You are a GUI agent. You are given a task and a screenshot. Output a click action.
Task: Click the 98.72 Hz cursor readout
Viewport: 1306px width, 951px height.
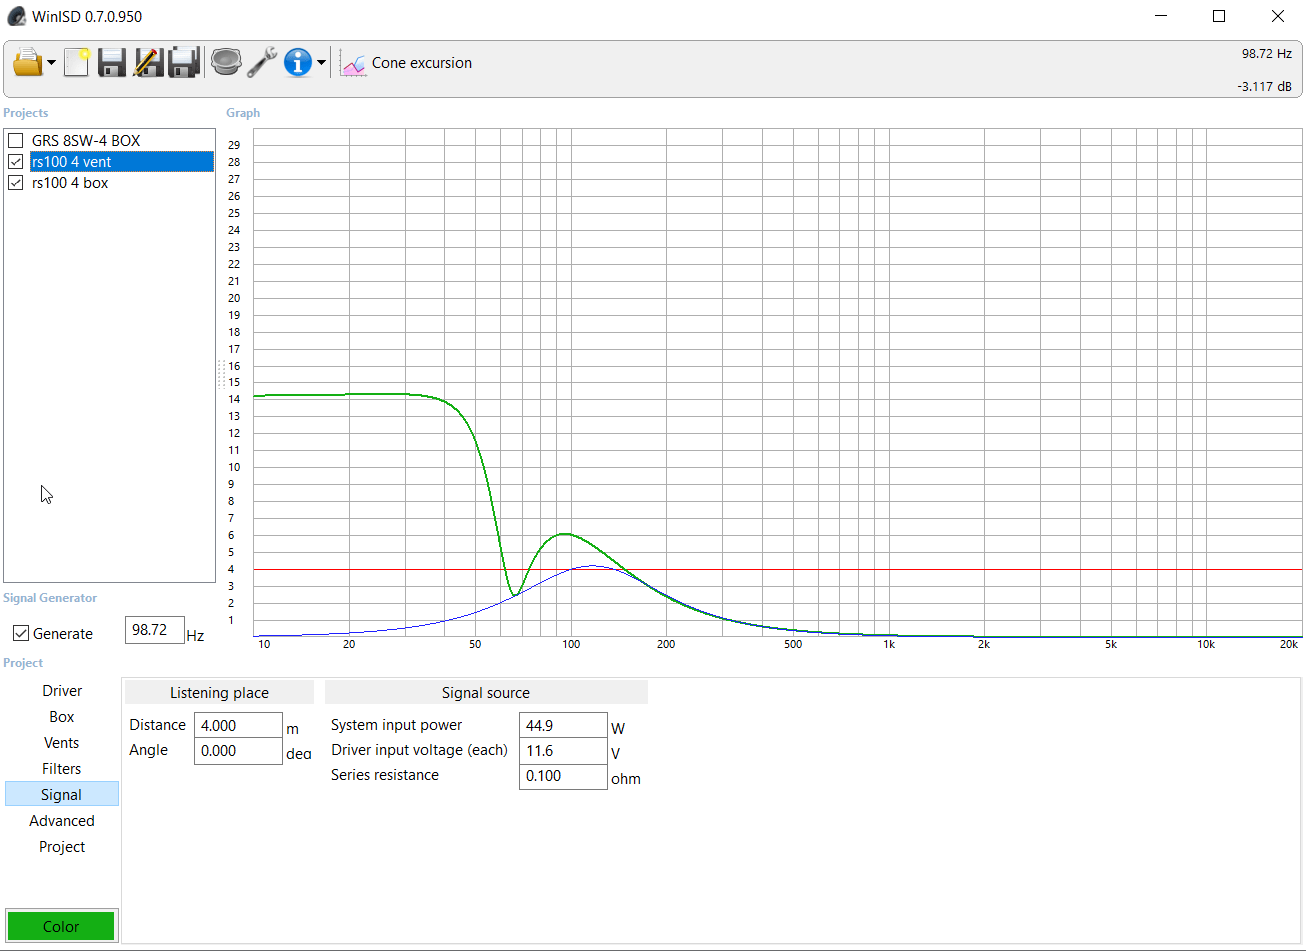coord(1267,54)
